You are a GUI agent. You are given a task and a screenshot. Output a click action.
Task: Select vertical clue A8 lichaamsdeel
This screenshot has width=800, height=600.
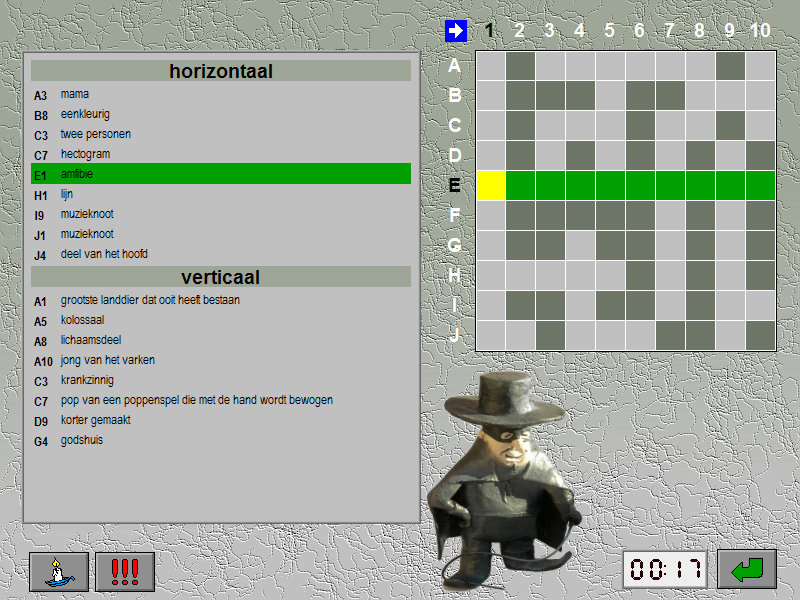point(221,340)
